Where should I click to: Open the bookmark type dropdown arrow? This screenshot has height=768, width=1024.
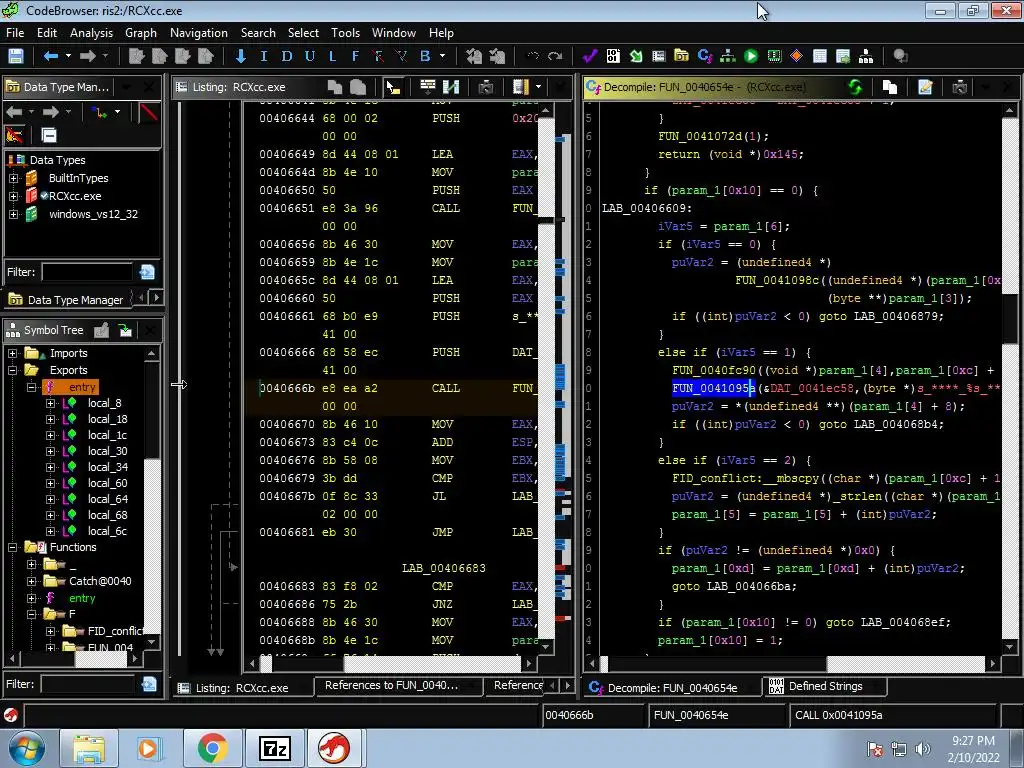click(442, 56)
